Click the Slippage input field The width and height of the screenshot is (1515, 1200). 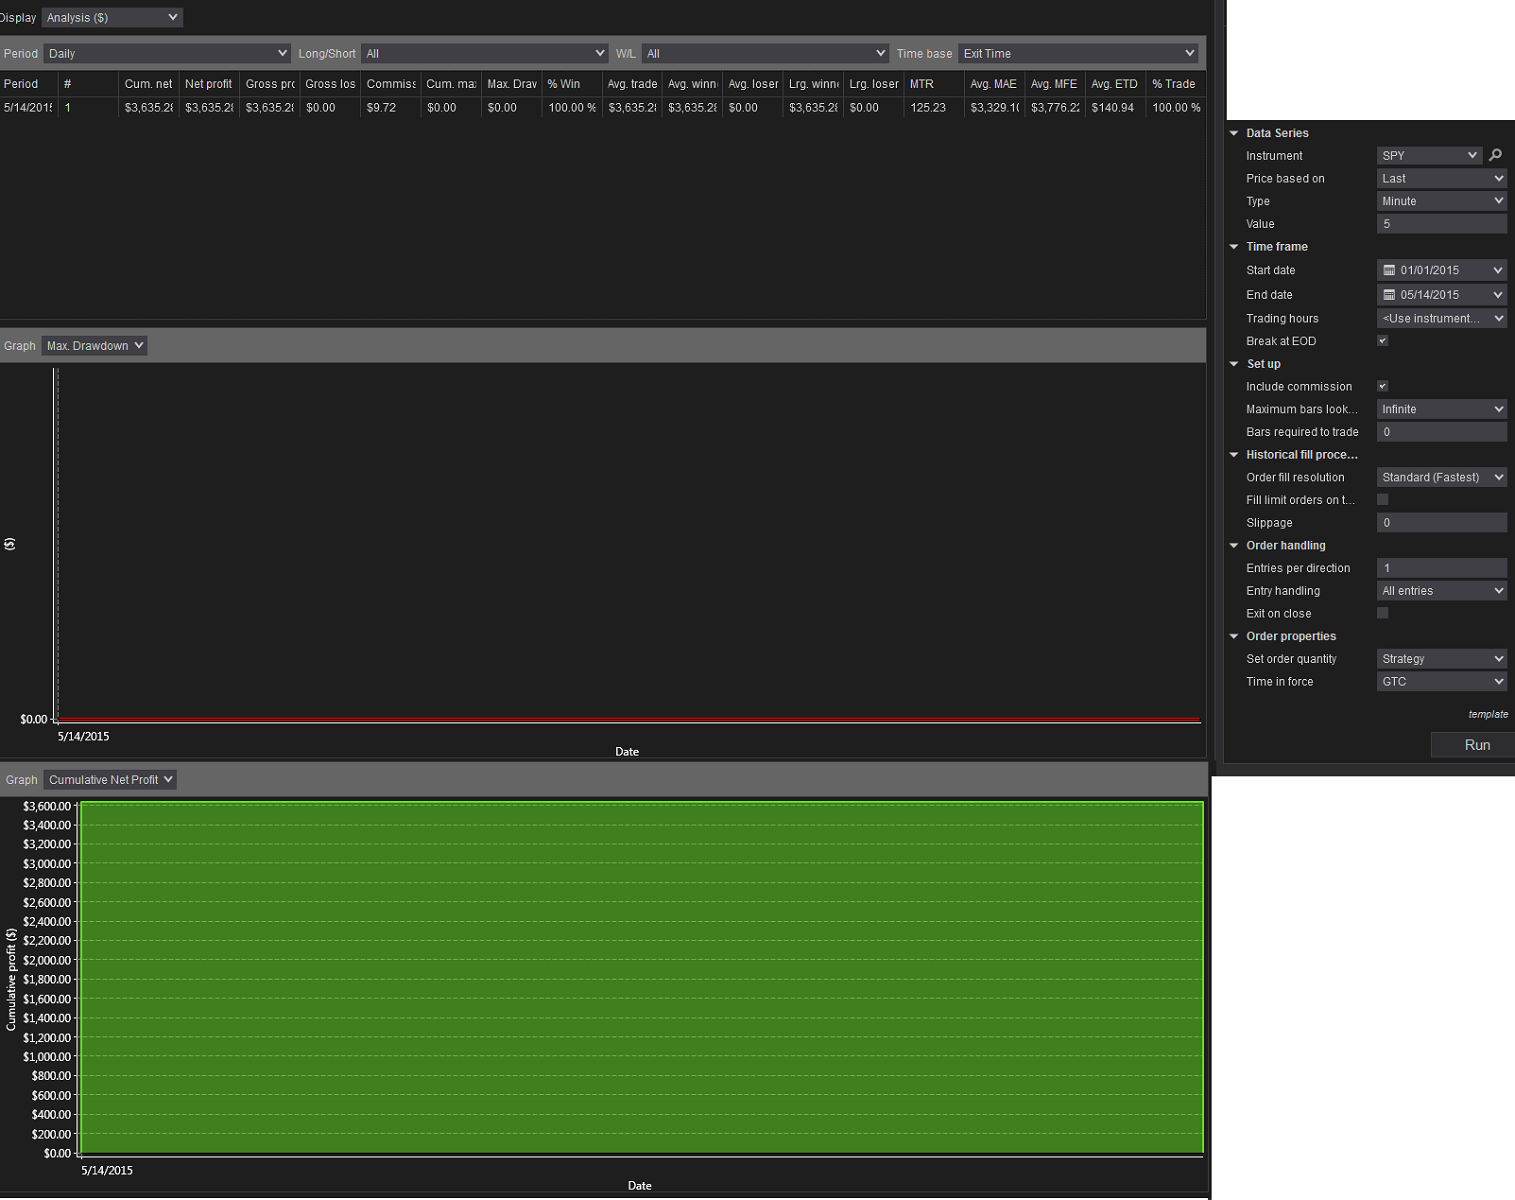[x=1442, y=523]
